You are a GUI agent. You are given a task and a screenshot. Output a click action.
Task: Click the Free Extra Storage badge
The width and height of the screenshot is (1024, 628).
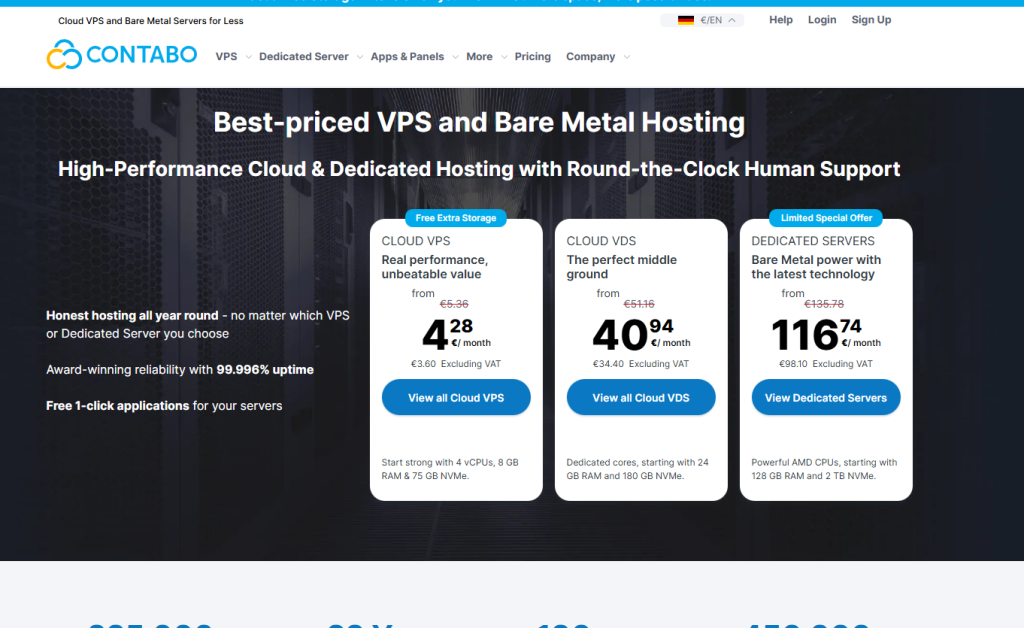(x=455, y=218)
